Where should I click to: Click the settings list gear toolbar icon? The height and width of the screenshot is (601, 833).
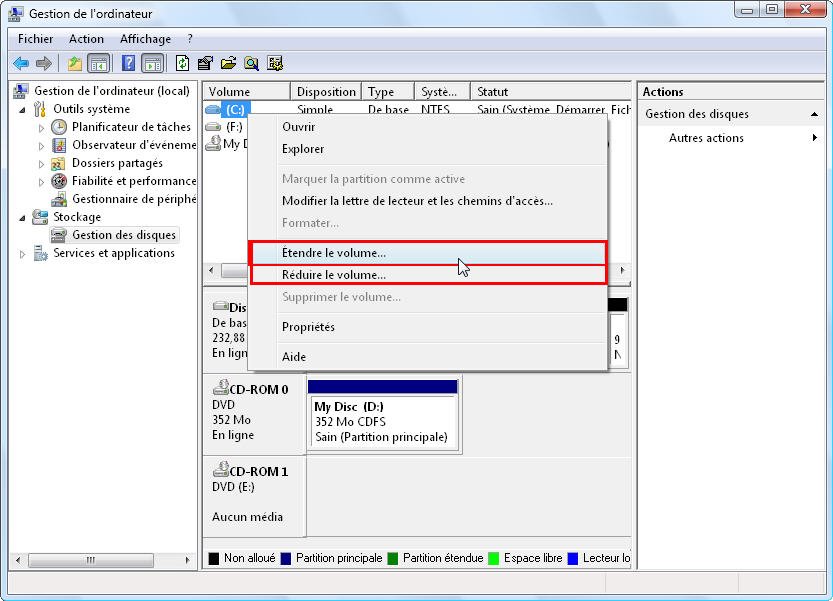pyautogui.click(x=275, y=64)
